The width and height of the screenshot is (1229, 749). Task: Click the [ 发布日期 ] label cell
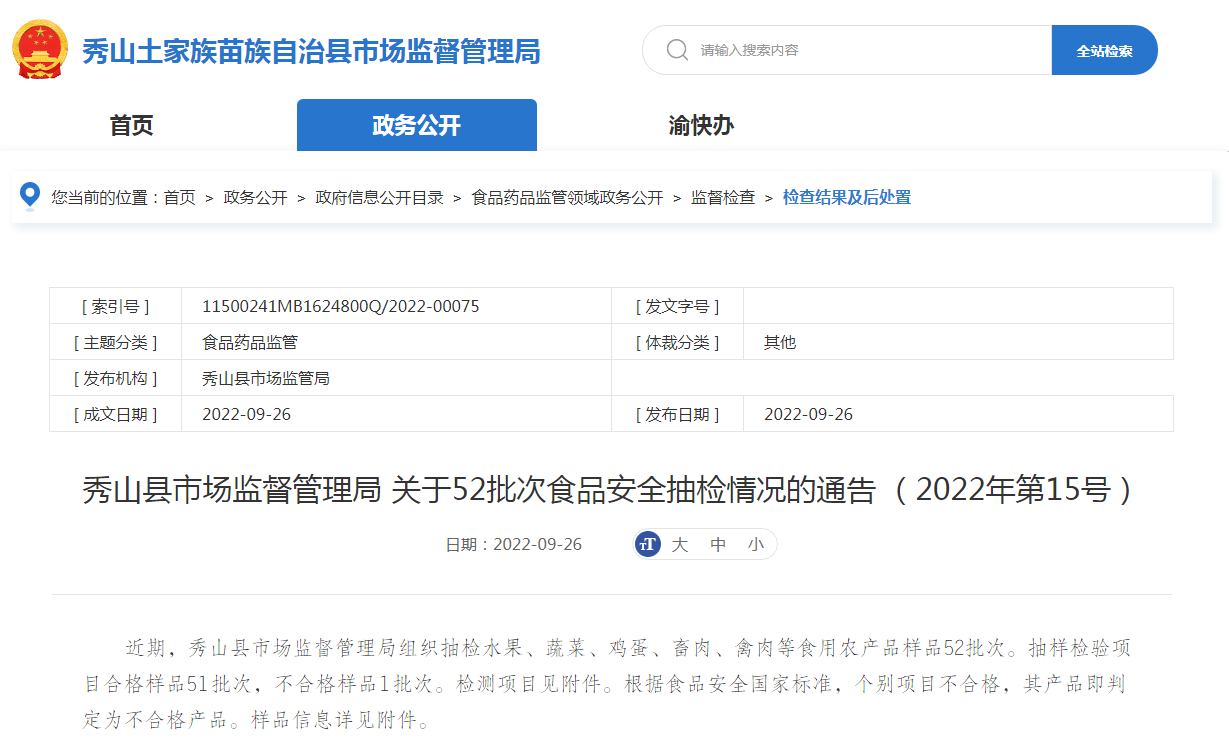677,414
